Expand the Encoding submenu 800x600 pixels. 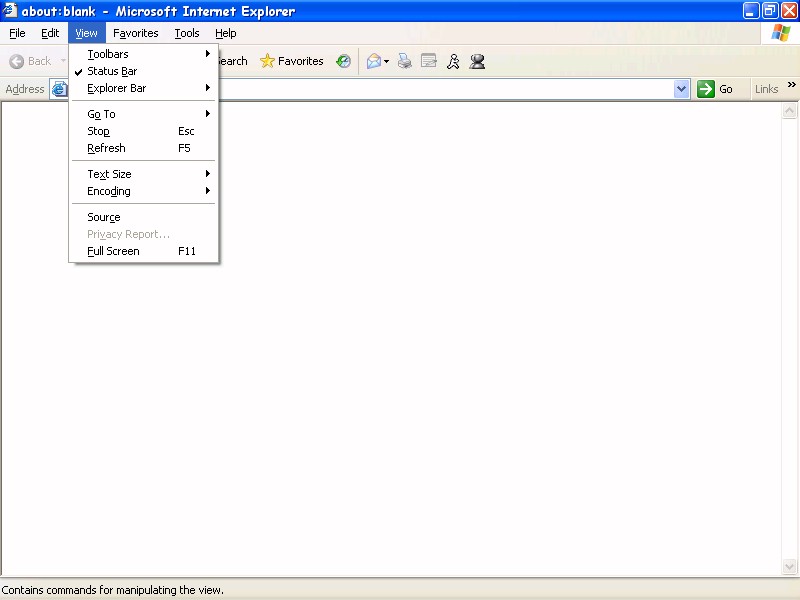(144, 191)
